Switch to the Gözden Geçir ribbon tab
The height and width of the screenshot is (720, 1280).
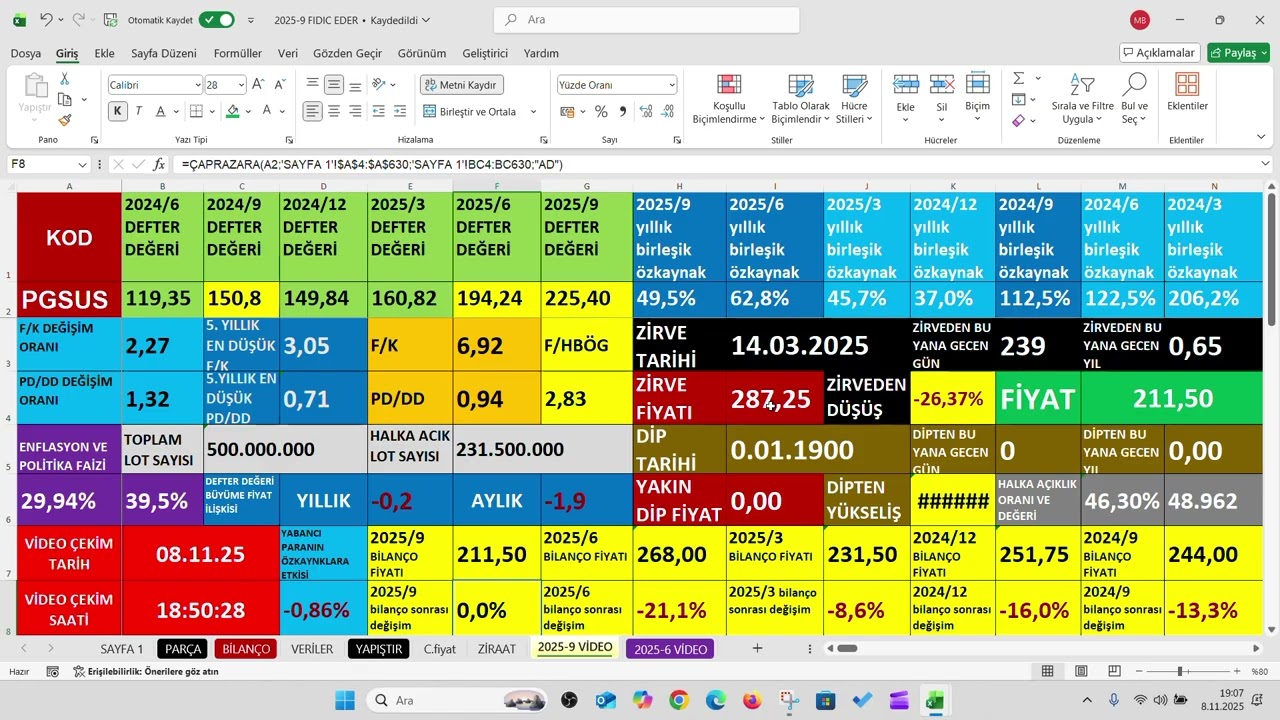348,53
